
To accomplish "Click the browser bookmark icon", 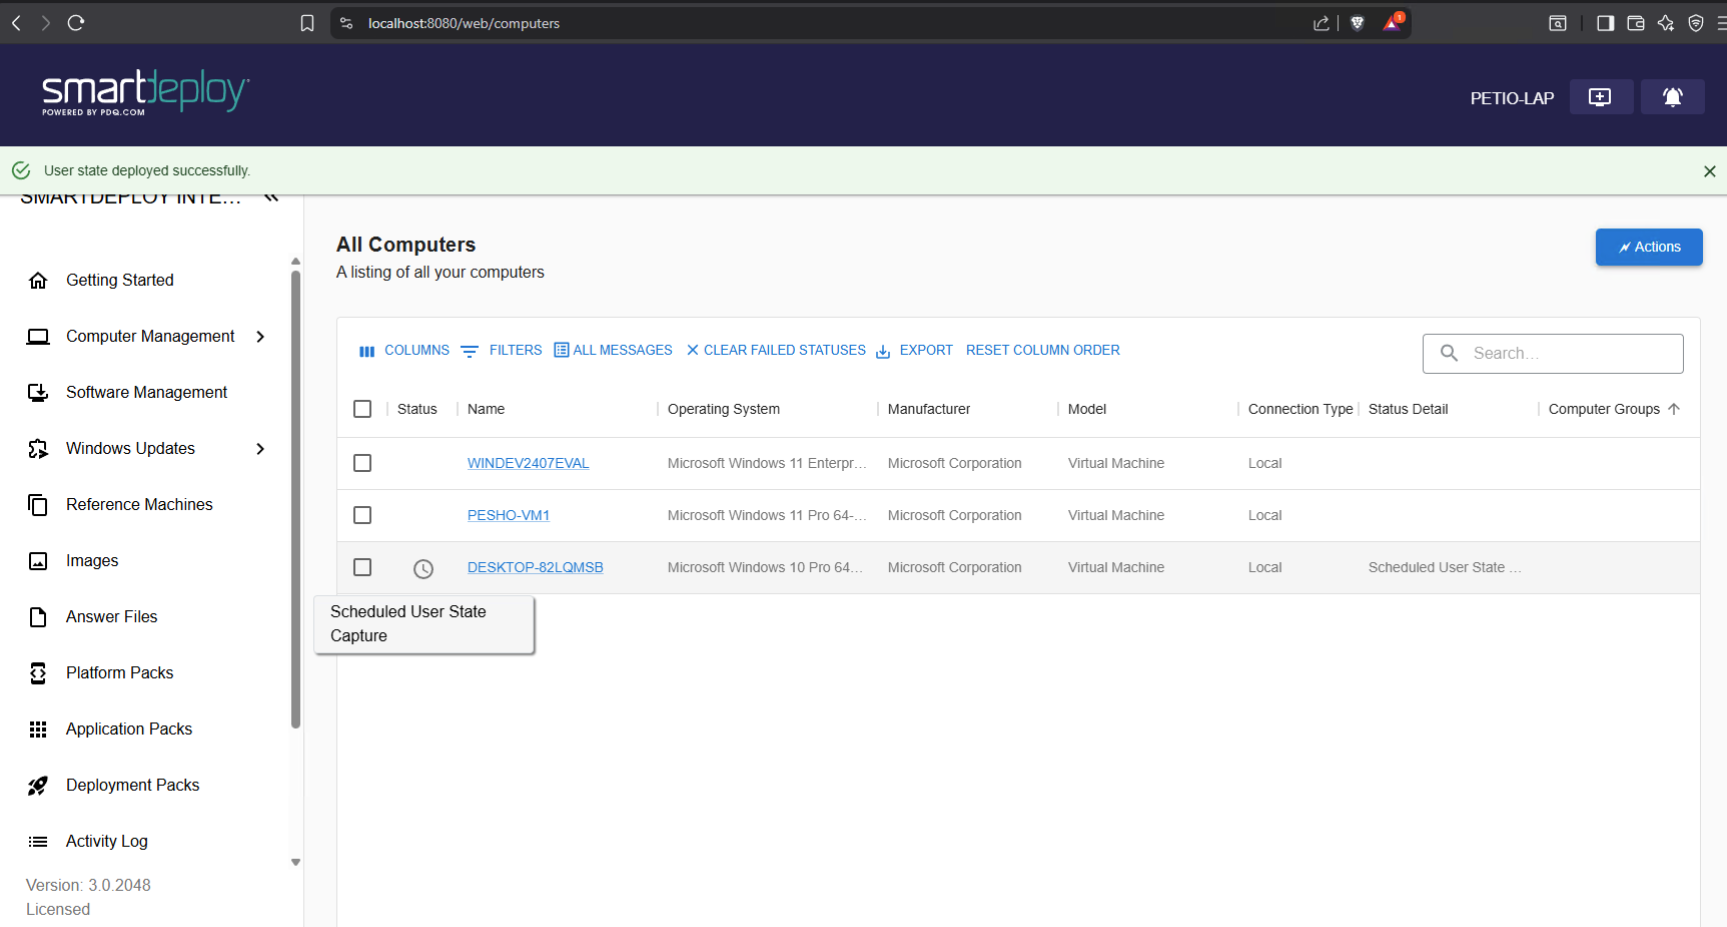I will point(307,23).
